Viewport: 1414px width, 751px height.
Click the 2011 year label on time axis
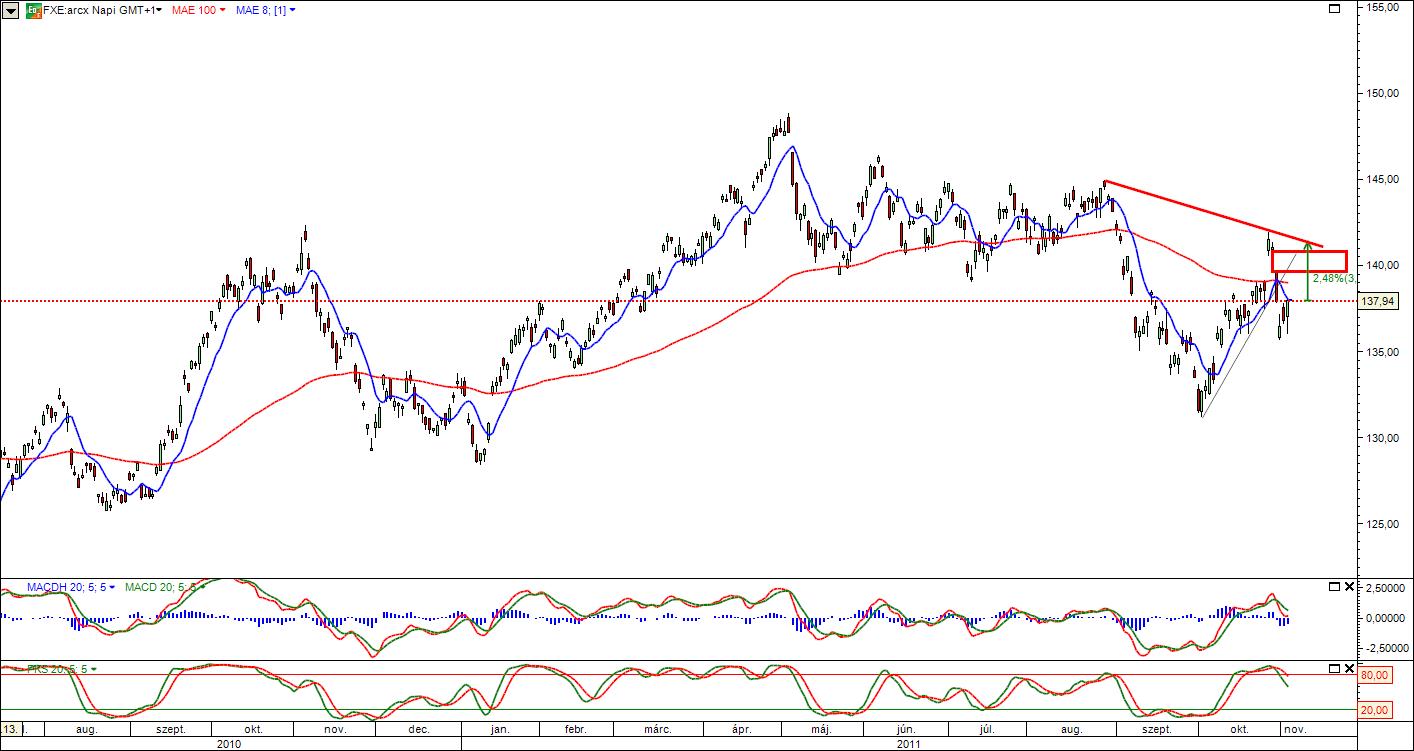[x=908, y=744]
